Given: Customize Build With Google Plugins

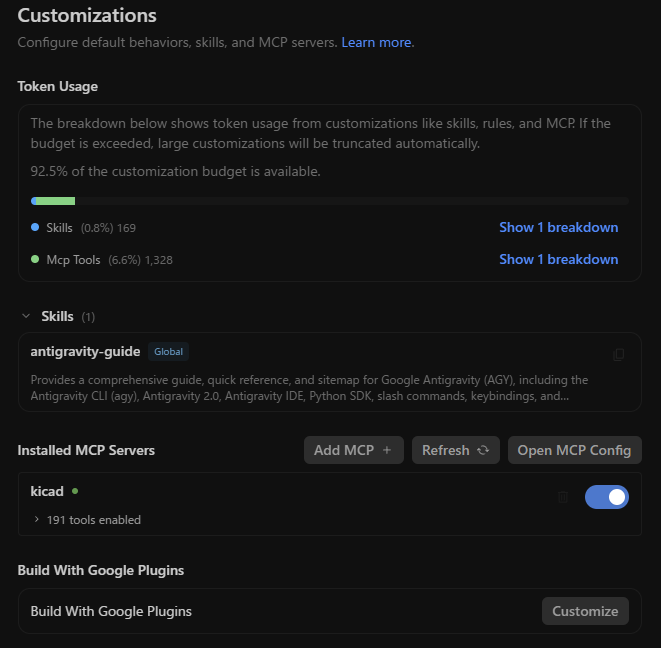Looking at the screenshot, I should pos(585,611).
